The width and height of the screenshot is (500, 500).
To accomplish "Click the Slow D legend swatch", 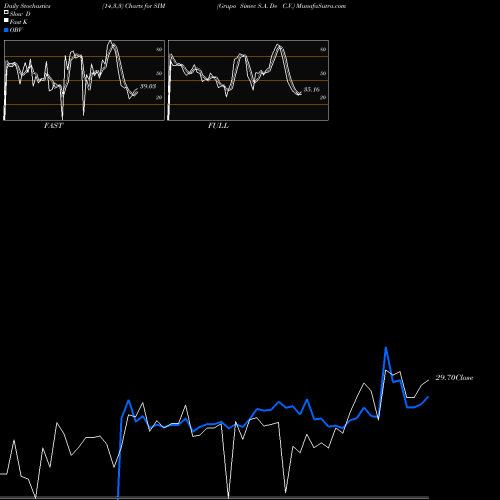I will click(x=6, y=12).
